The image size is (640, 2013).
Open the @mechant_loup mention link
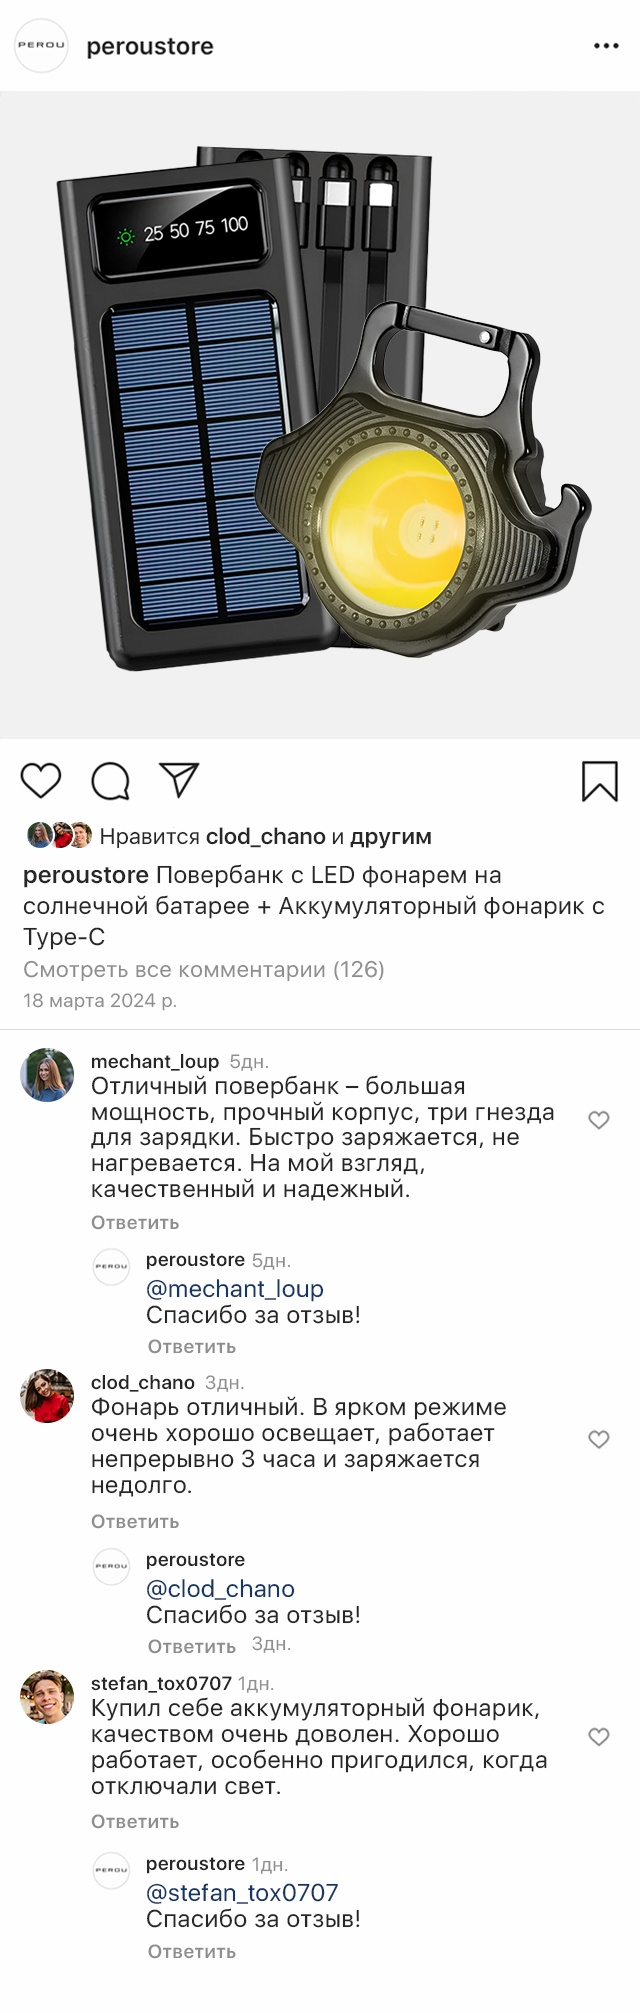point(235,1288)
